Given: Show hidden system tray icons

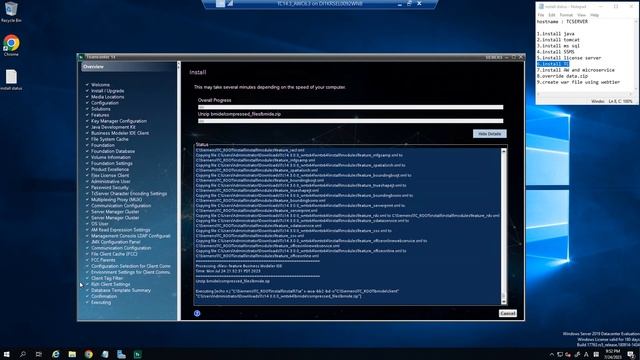Looking at the screenshot, I should pyautogui.click(x=552, y=355).
